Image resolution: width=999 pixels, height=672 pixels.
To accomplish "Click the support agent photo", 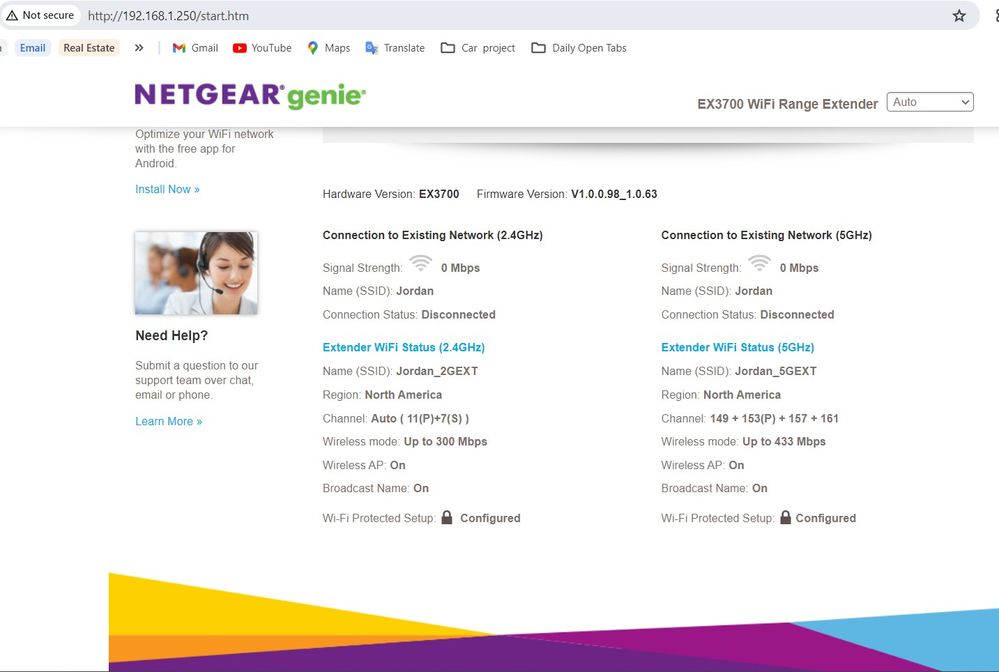I will (196, 273).
